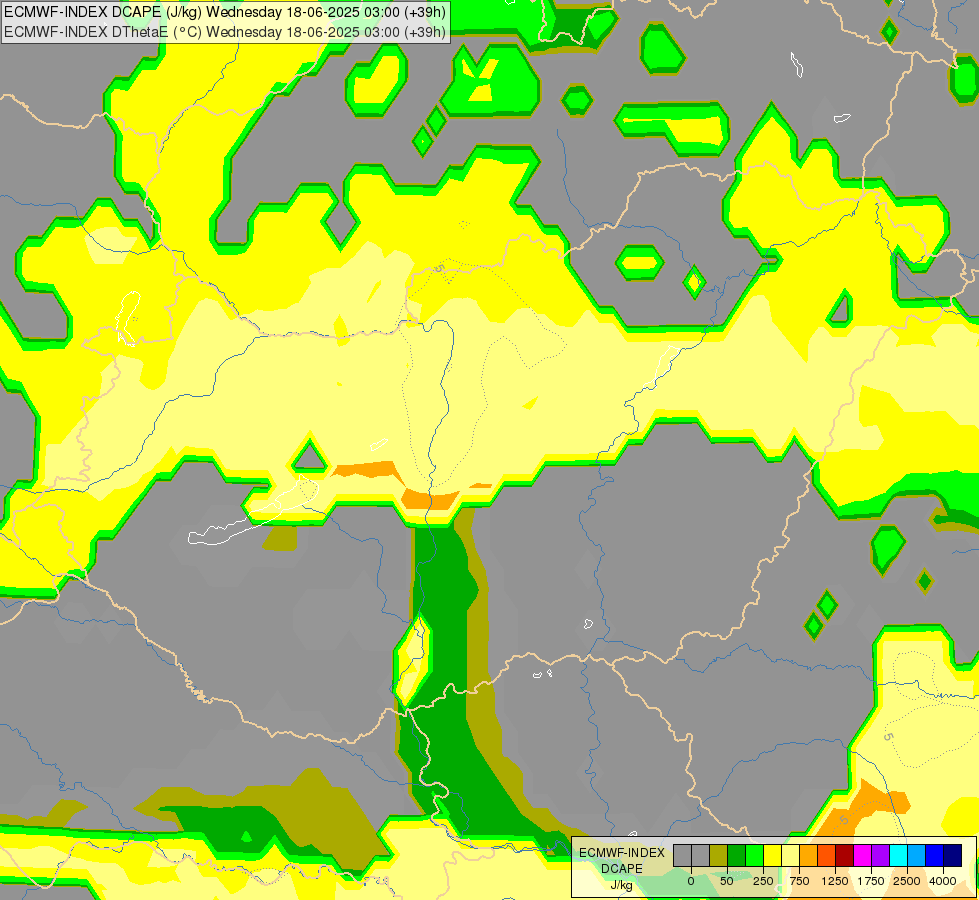Select the saturated yellow legend swatch

(772, 856)
